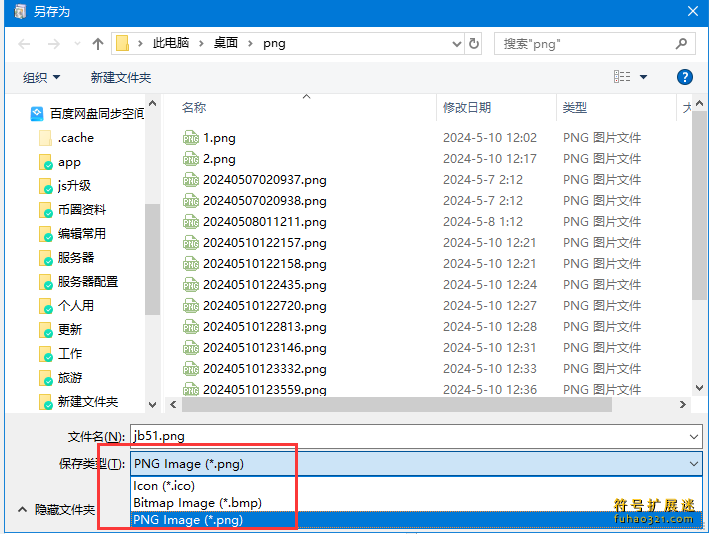Sort files by 名称 column
Image resolution: width=709 pixels, height=534 pixels.
(x=194, y=108)
